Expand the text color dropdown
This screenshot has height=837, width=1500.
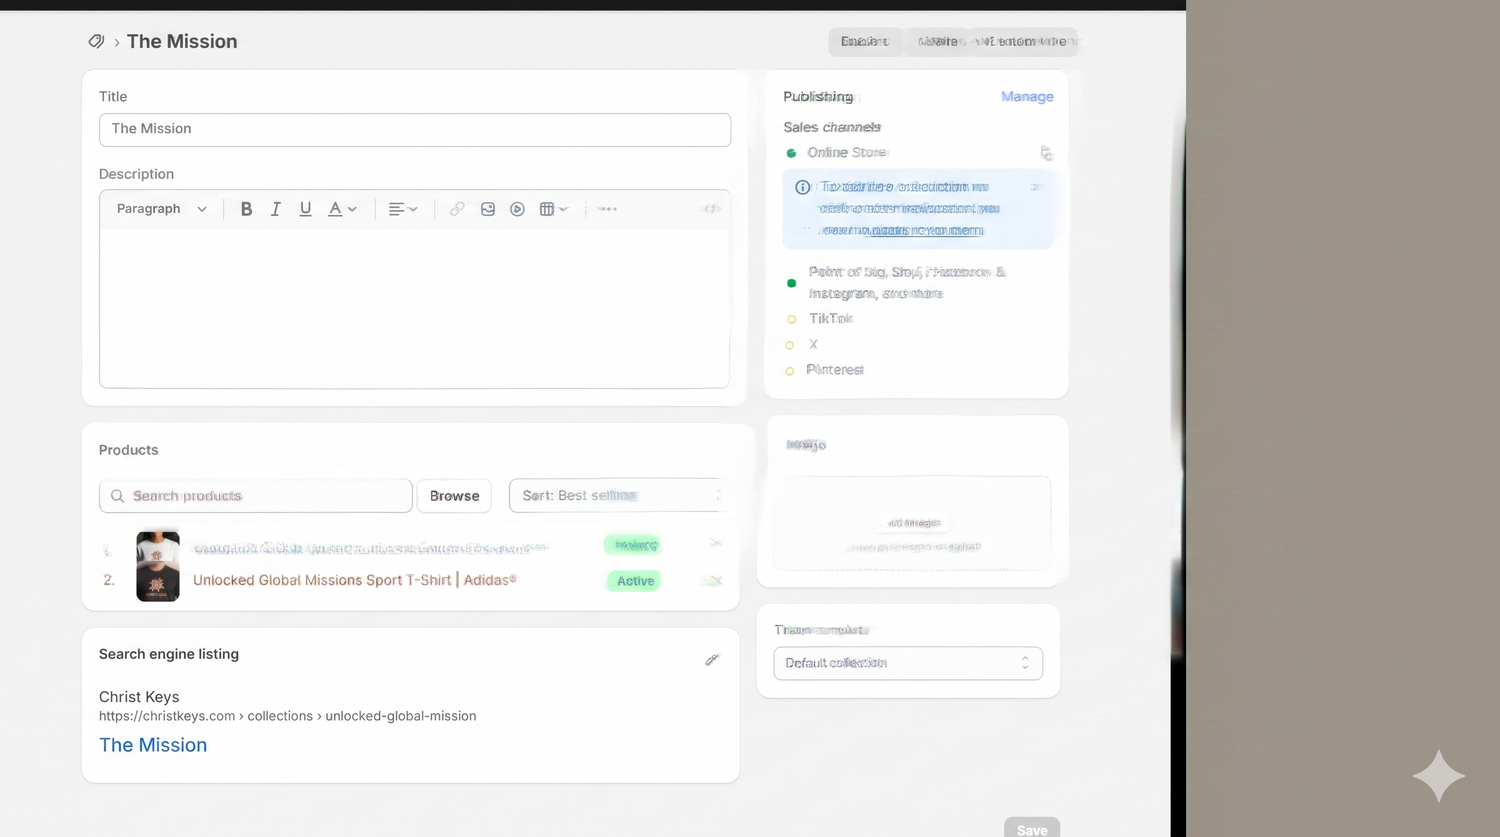(343, 209)
